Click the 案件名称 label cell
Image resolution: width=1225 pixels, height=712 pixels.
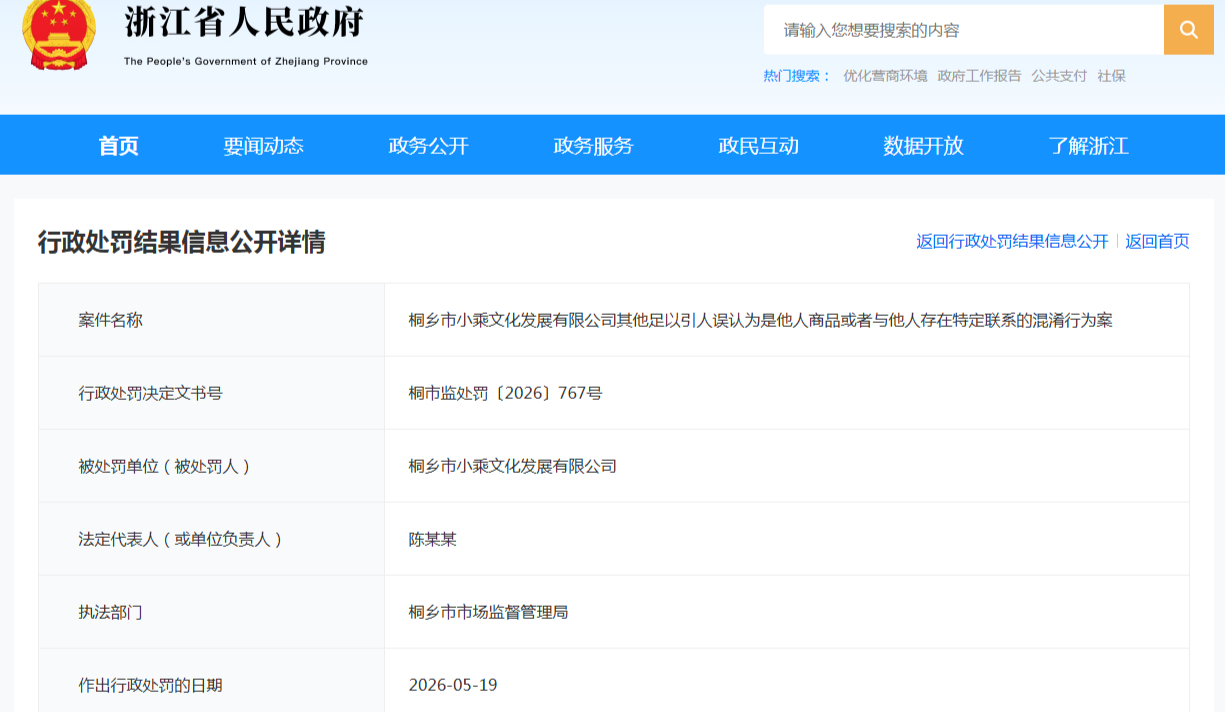tap(211, 320)
